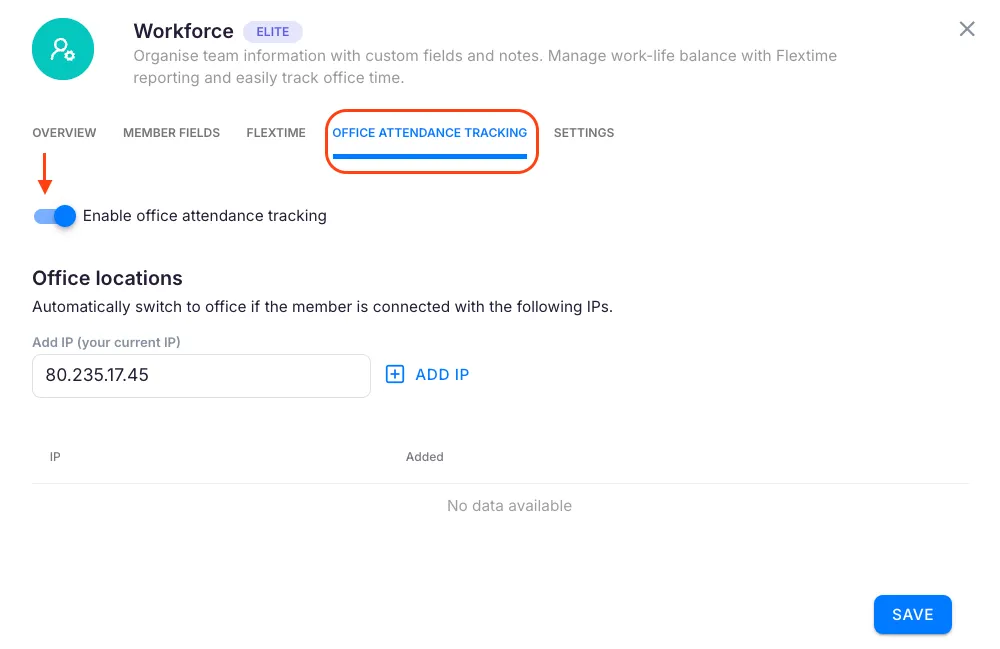This screenshot has height=649, width=1000.
Task: Save the attendance tracking settings
Action: 912,615
